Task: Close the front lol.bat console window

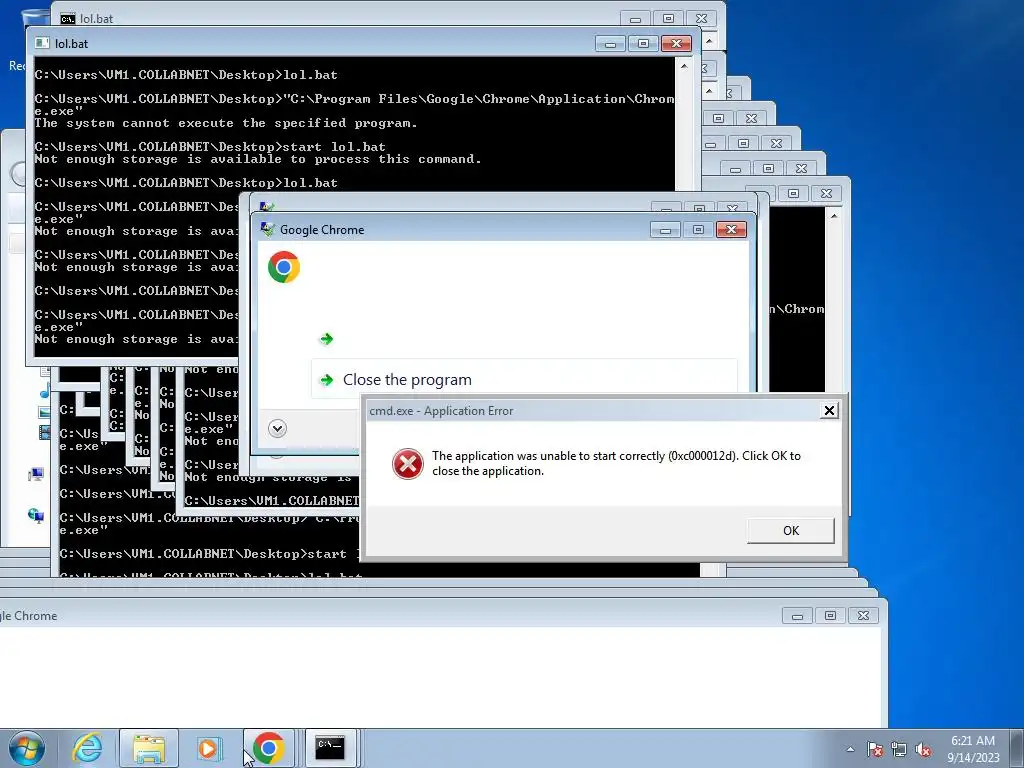Action: (676, 43)
